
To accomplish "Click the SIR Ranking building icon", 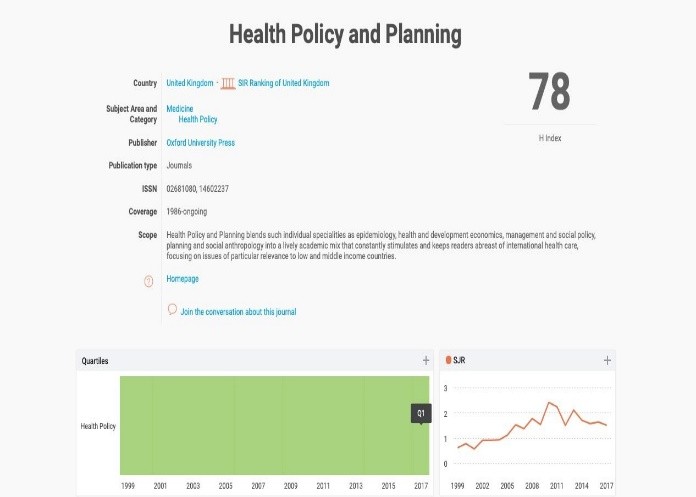I will coord(229,83).
